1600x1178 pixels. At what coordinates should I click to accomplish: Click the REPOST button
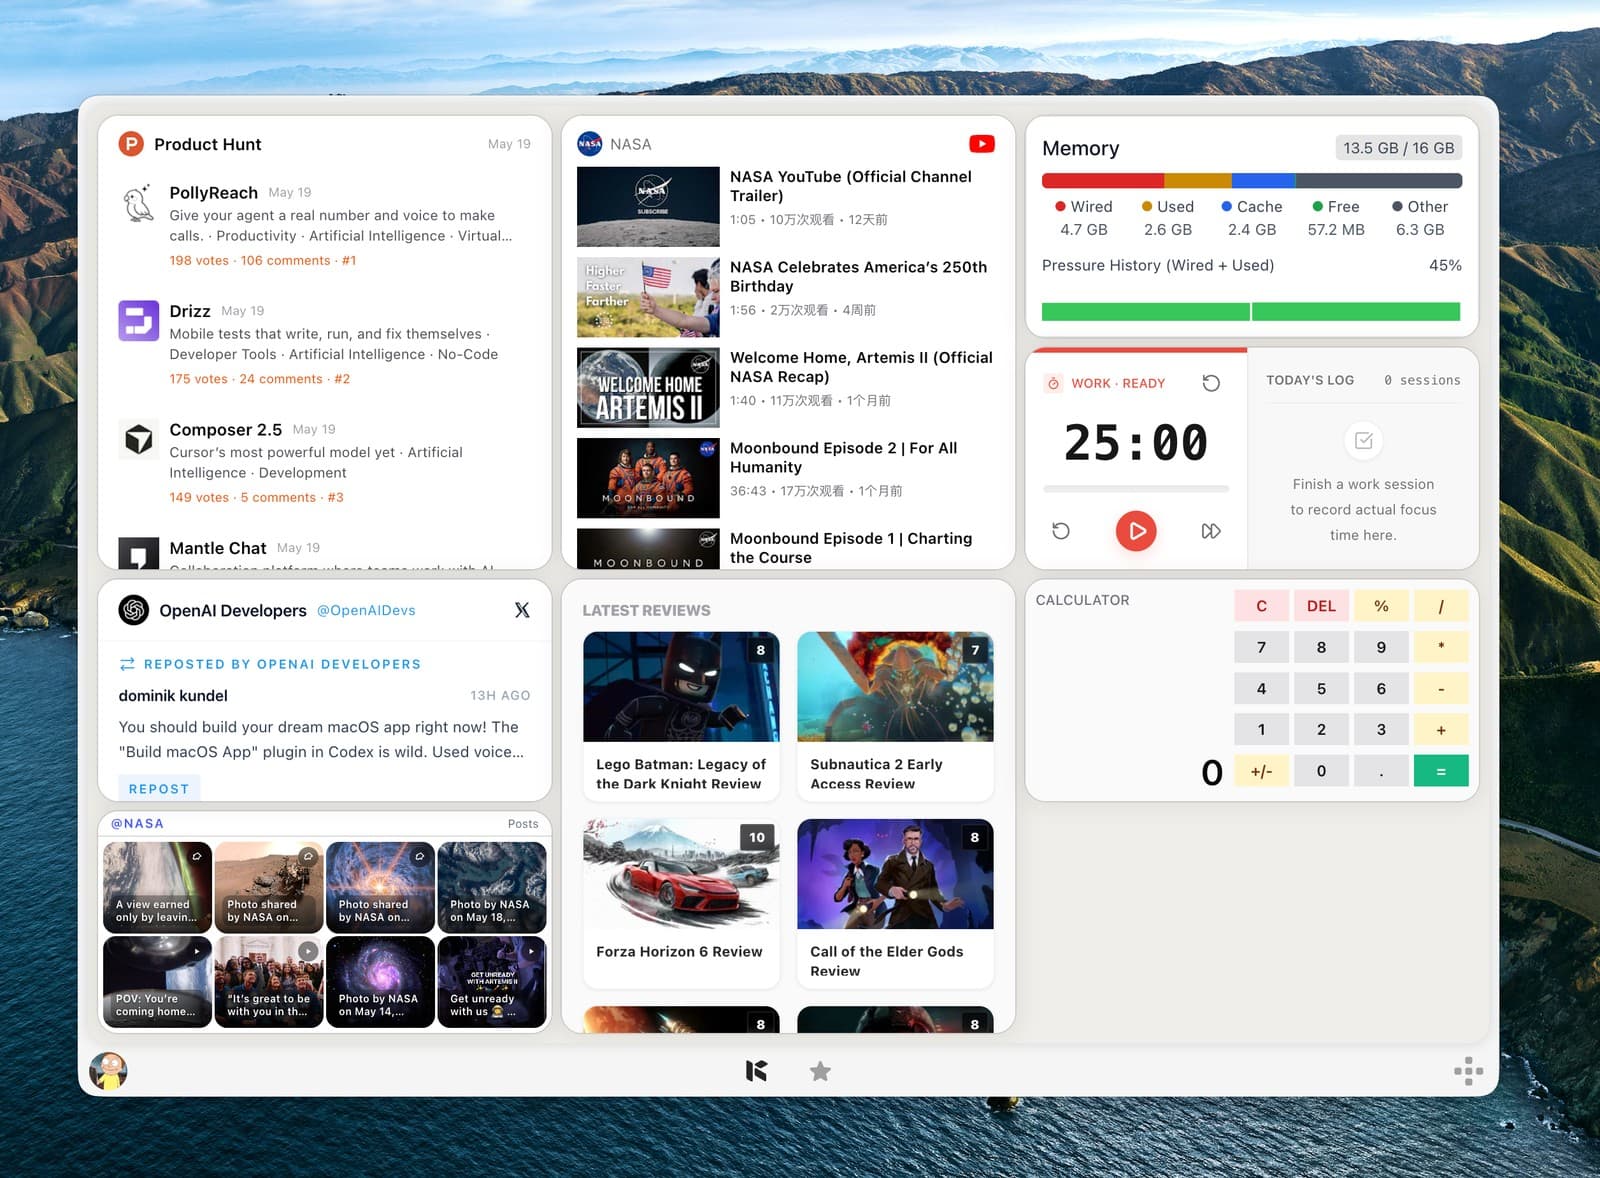(x=159, y=788)
